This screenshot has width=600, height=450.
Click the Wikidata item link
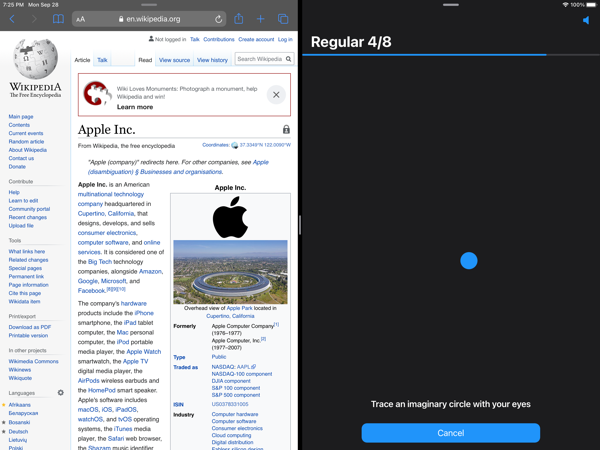tap(24, 302)
